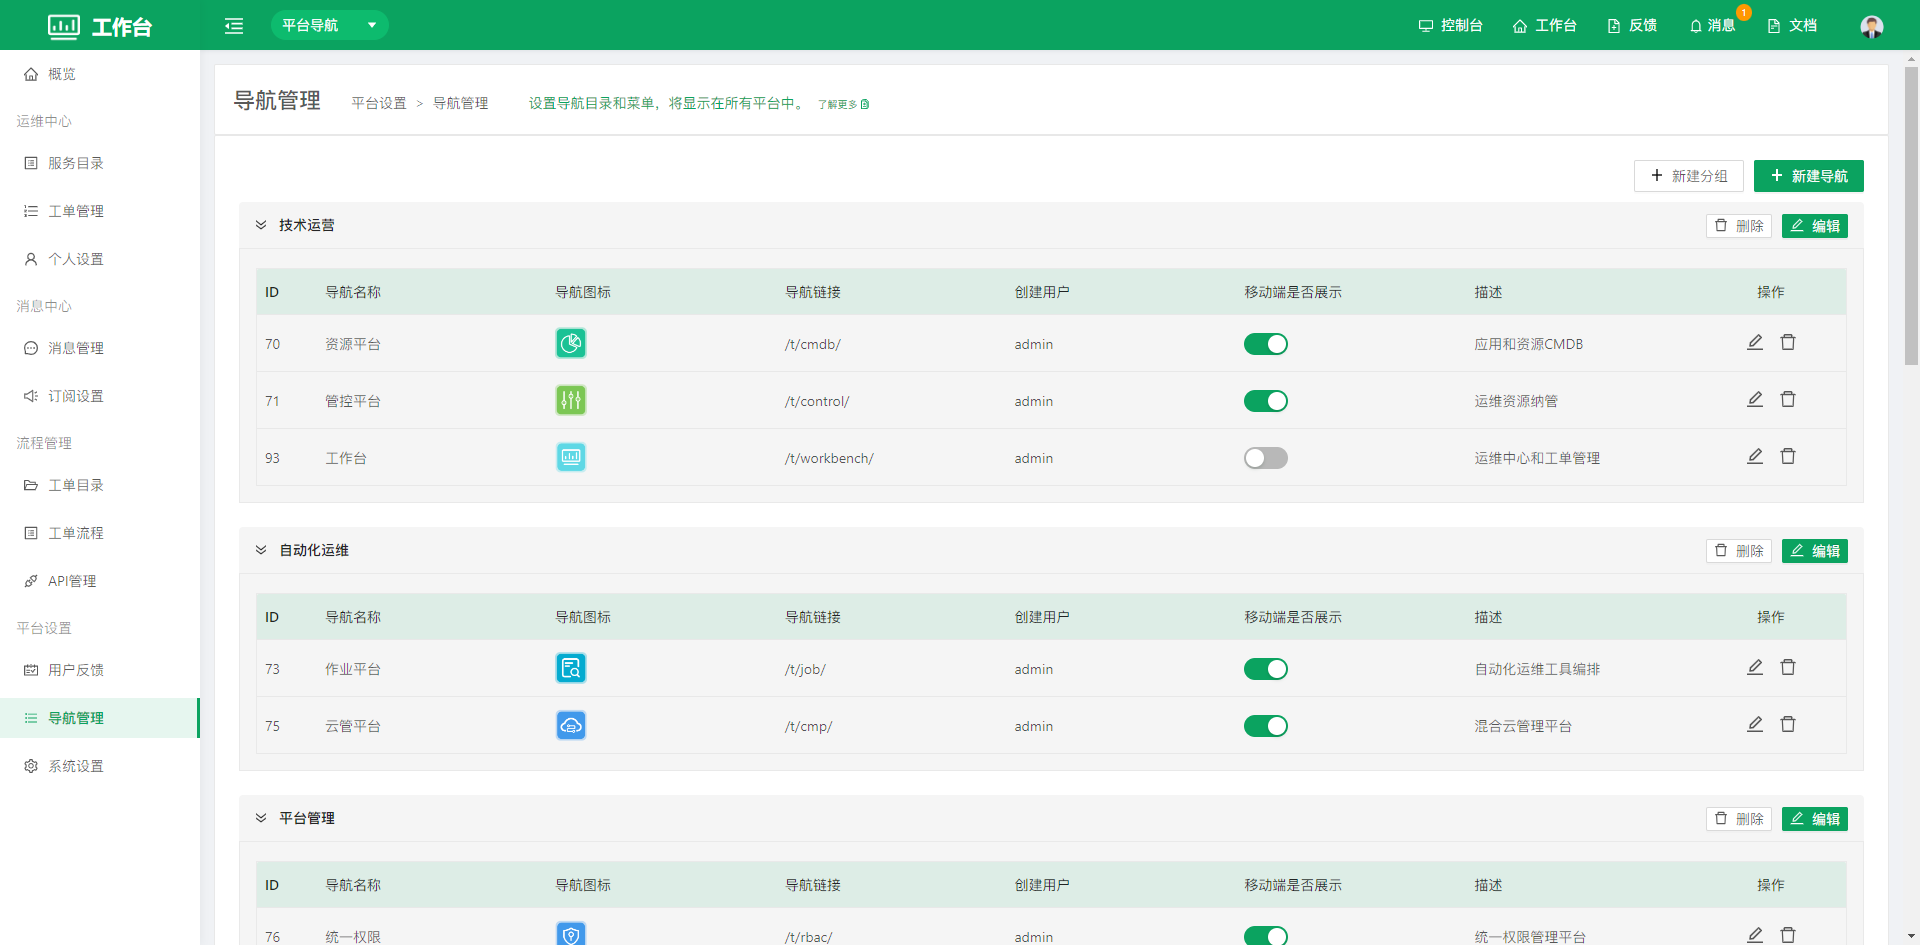Open 服务目录 in the sidebar

[x=100, y=163]
